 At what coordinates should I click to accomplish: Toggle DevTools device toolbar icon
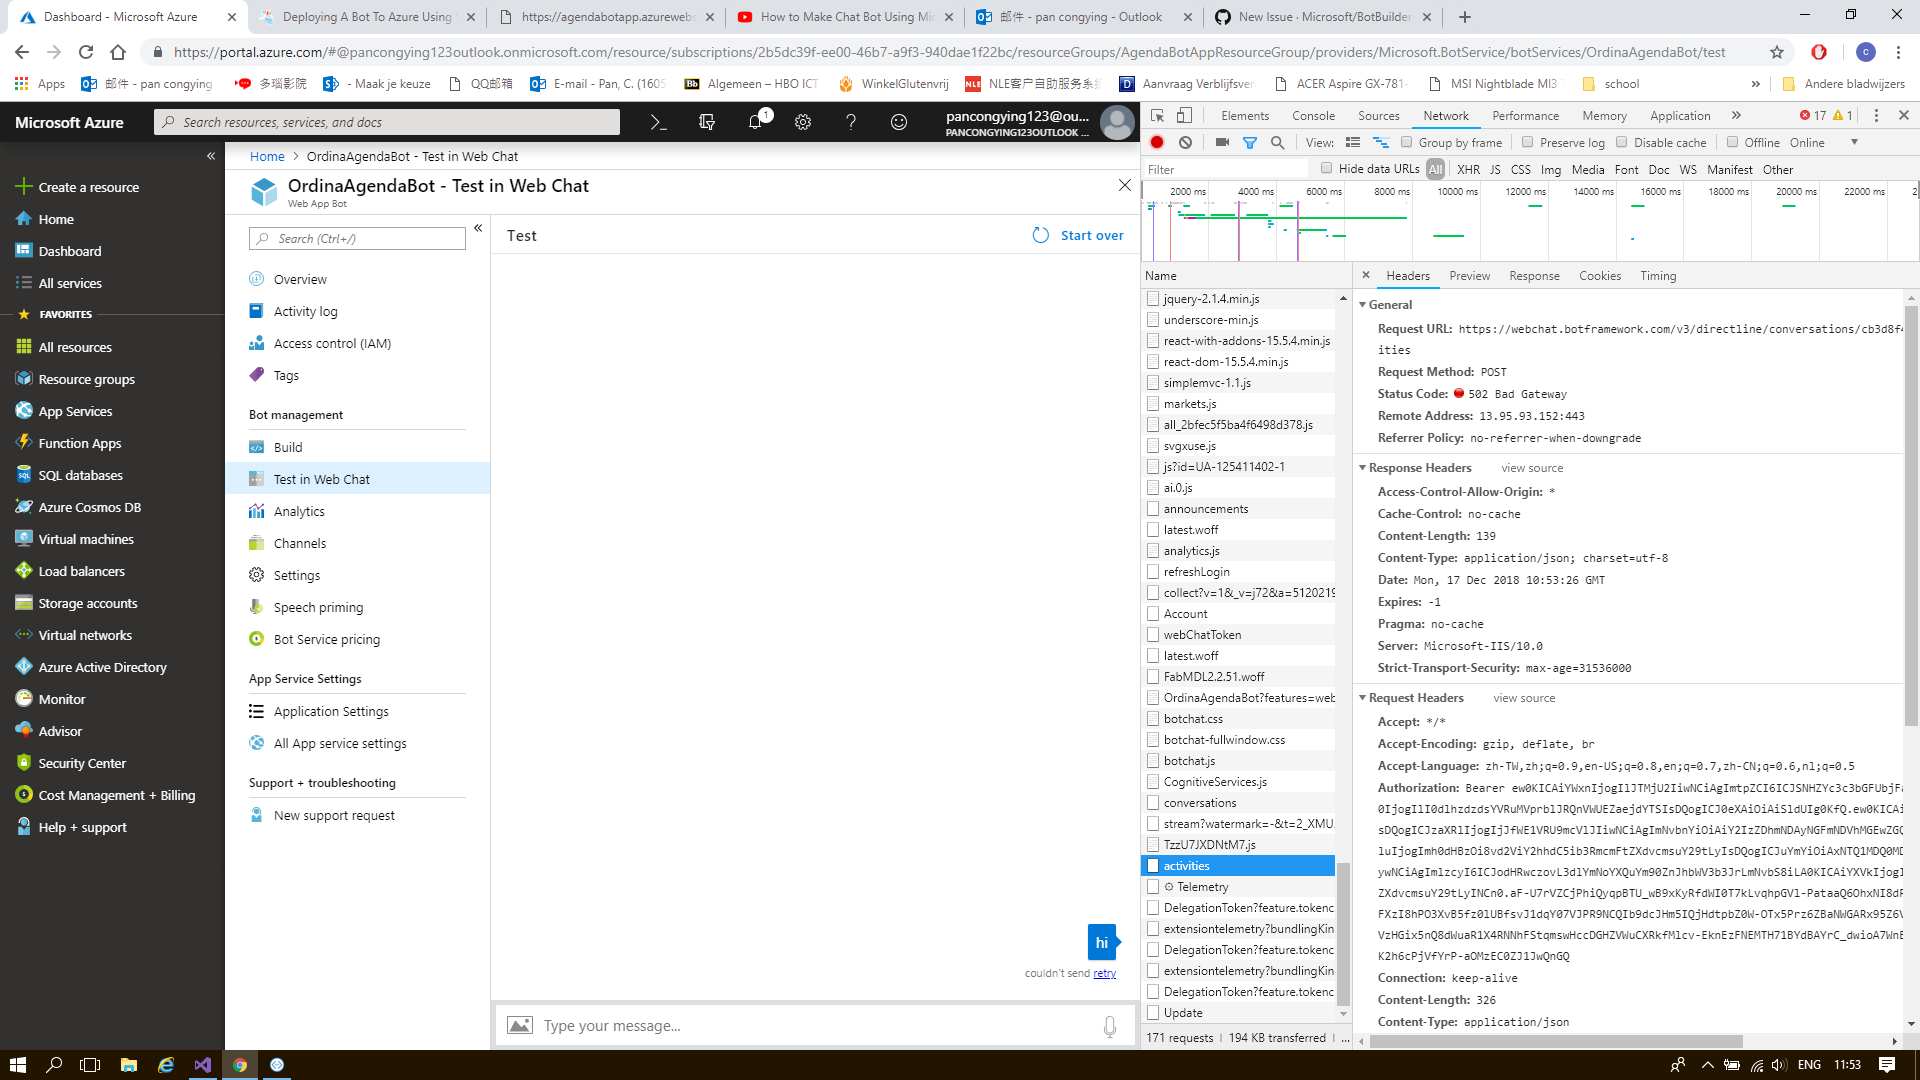1184,116
